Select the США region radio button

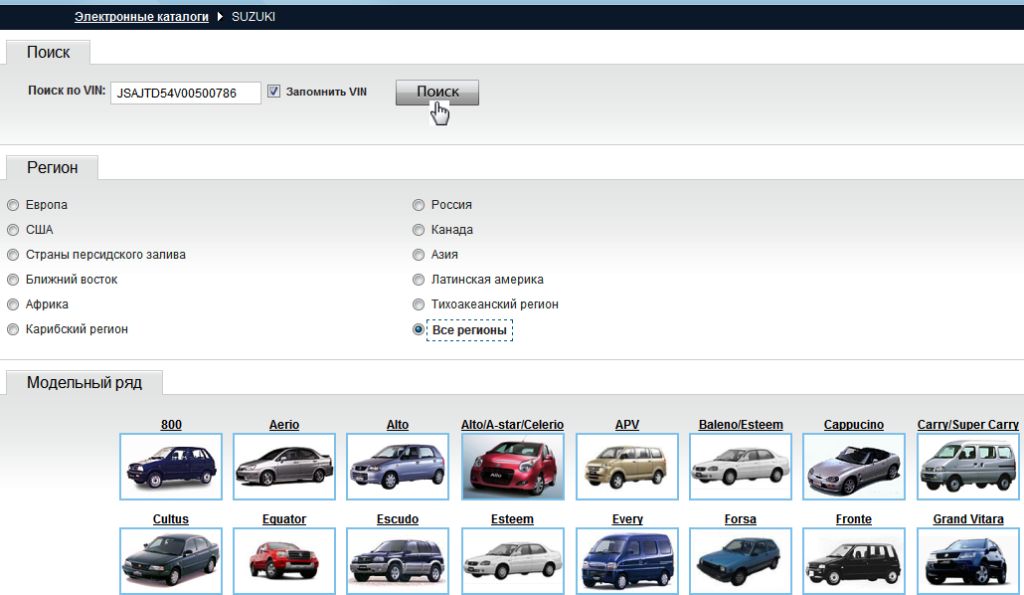point(13,230)
